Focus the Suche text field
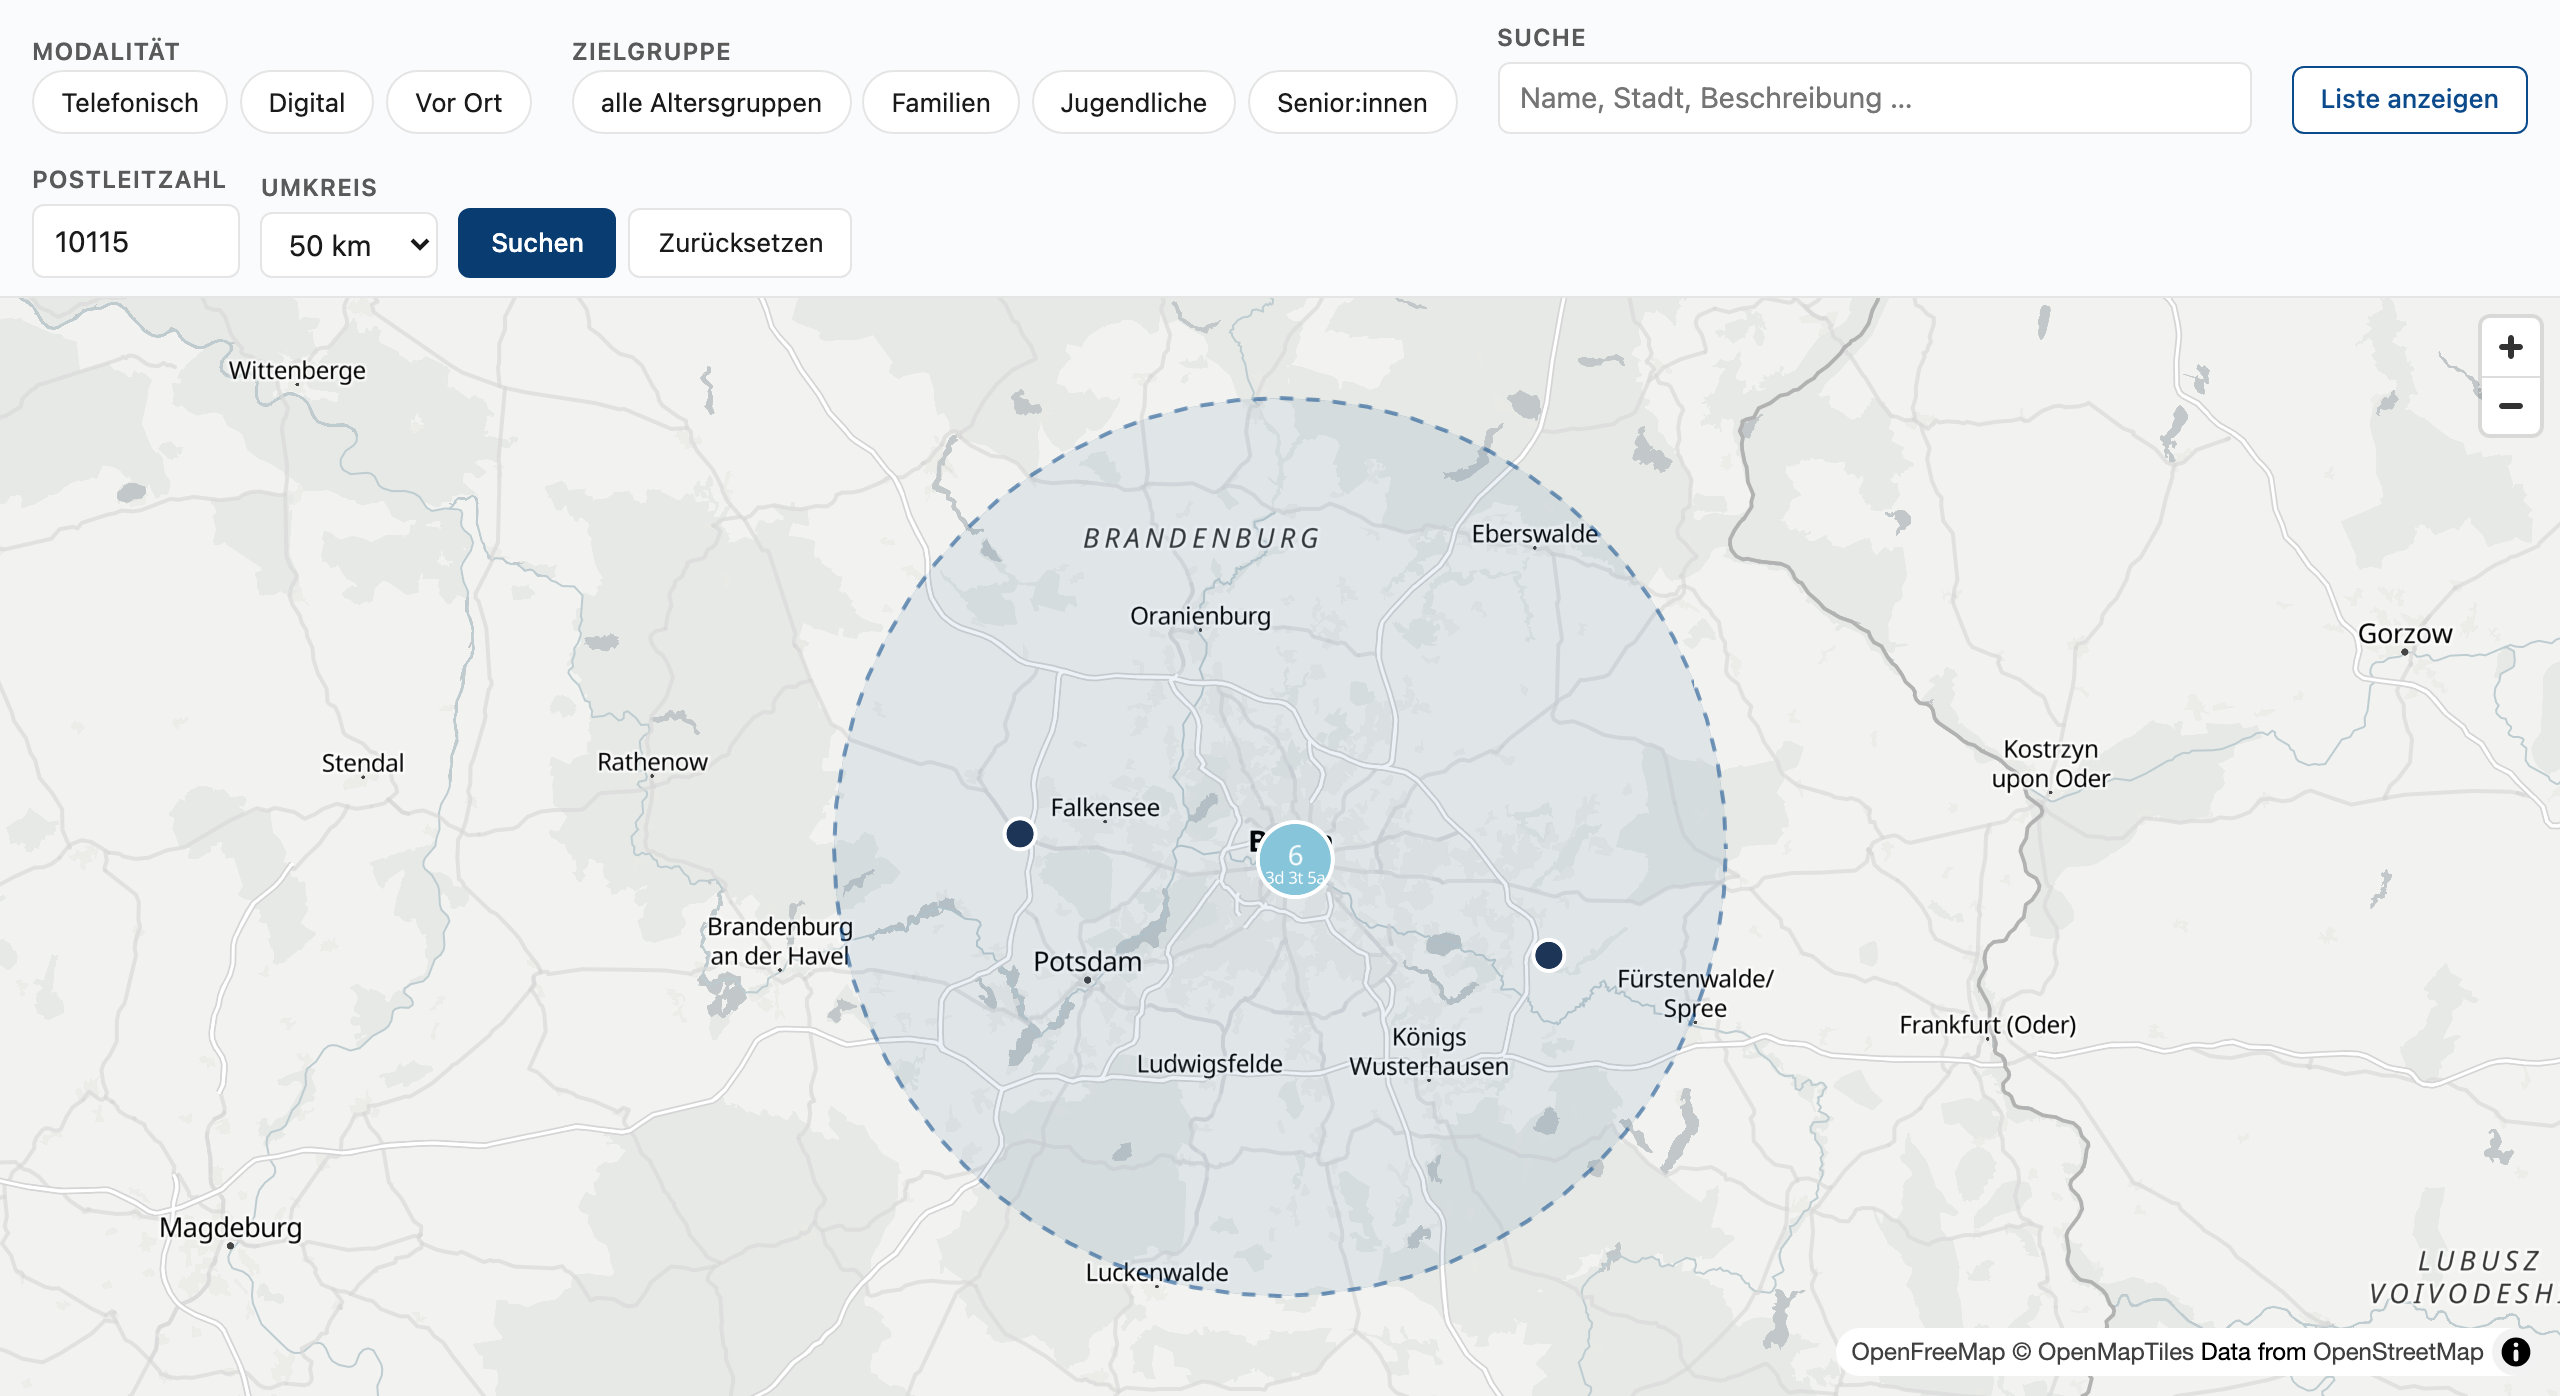The height and width of the screenshot is (1396, 2560). [1874, 98]
